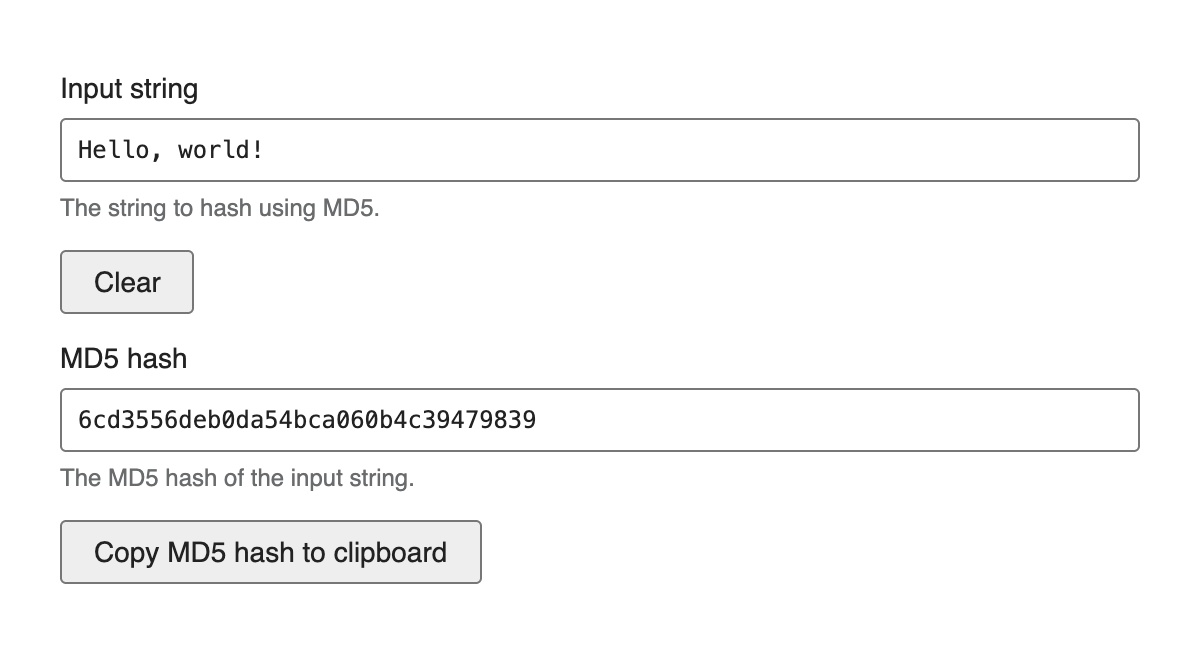Click the word 'MD5' in the input hint text
Viewport: 1200px width, 652px height.
pos(350,208)
